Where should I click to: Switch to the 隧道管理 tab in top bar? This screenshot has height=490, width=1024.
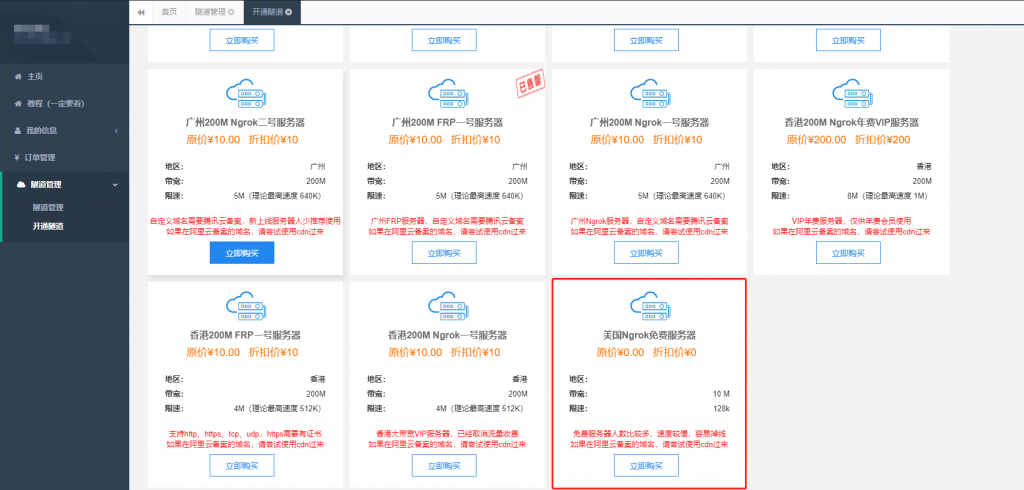[210, 12]
